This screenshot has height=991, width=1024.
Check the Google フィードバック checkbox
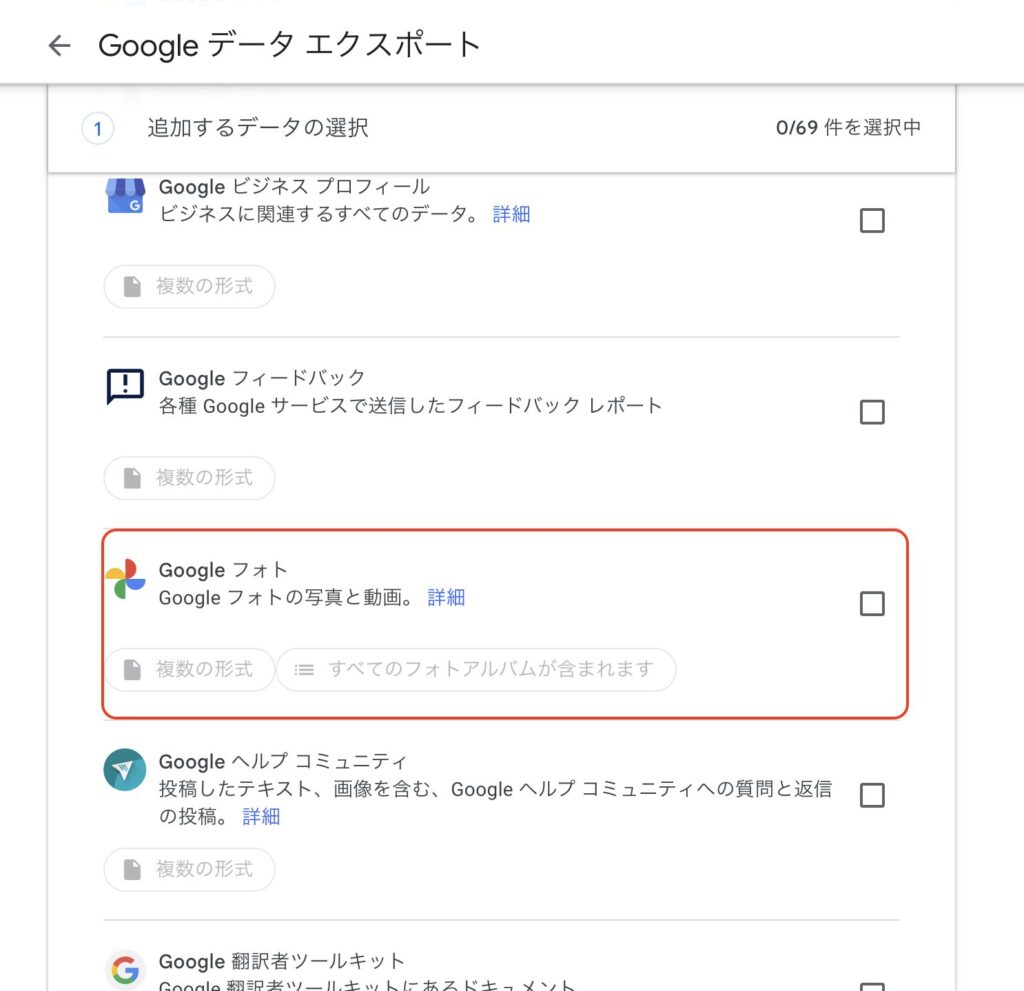point(872,412)
